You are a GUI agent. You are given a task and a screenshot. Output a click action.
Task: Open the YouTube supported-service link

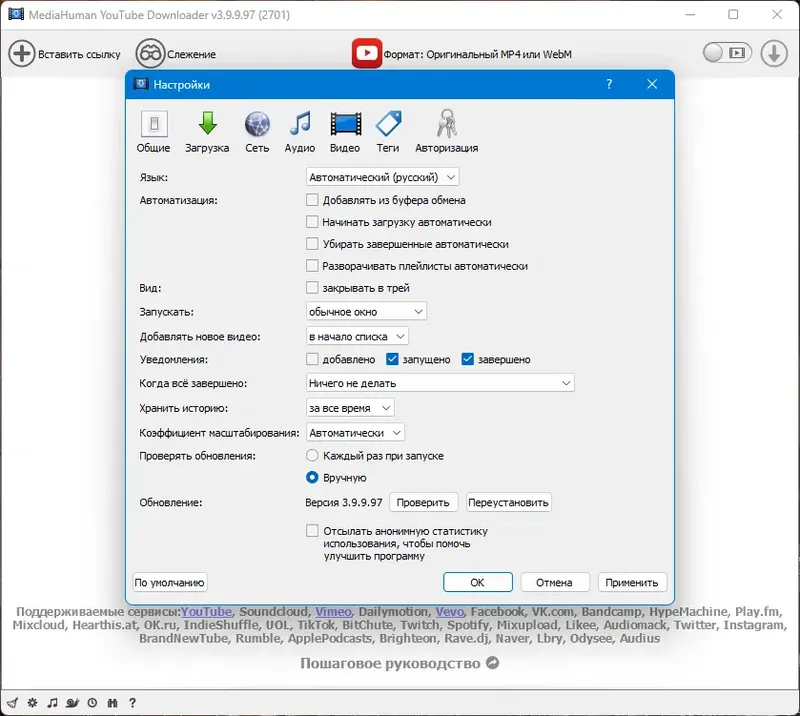click(x=207, y=611)
